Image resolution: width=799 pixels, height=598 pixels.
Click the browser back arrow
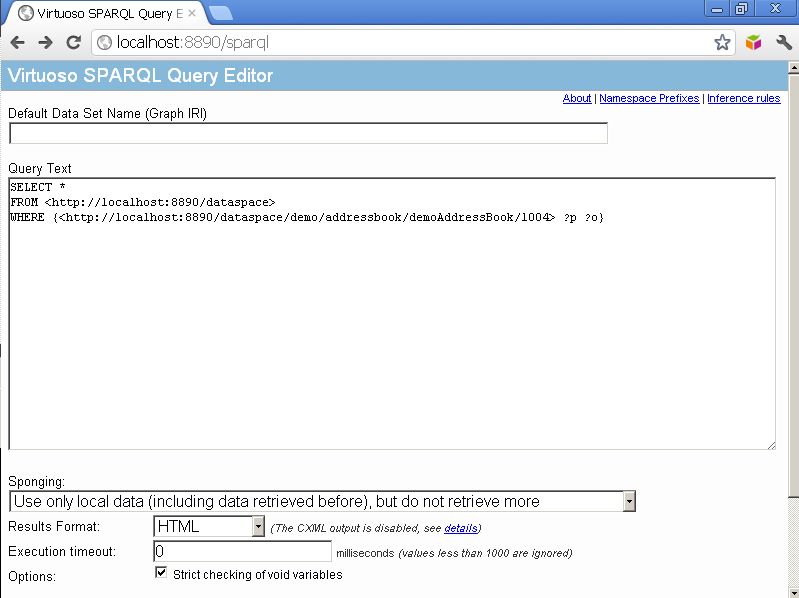click(x=18, y=42)
